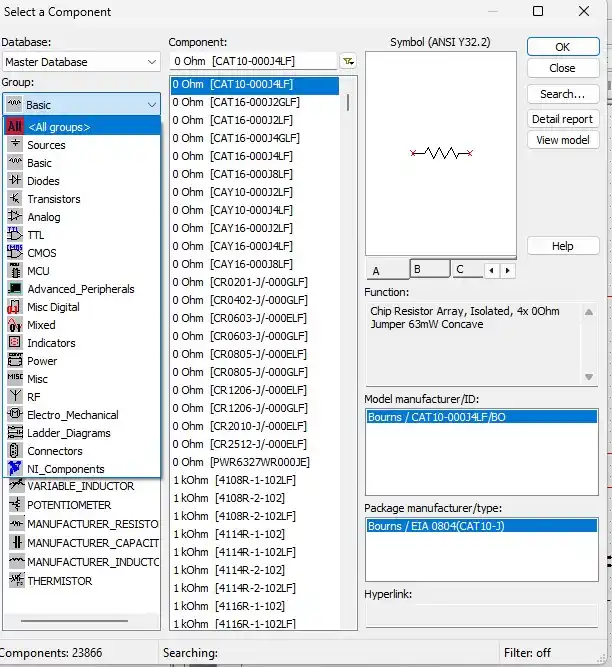612x667 pixels.
Task: Select component 0 Ohm [CAY10-000J4LF]
Action: pos(255,210)
